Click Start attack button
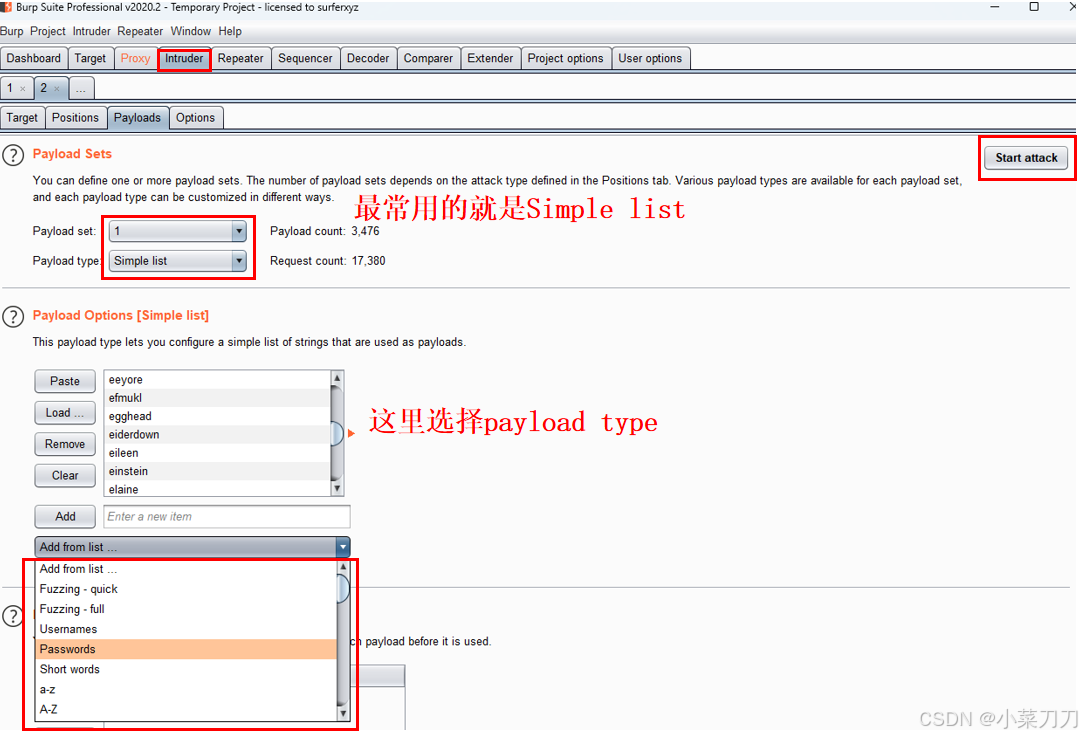1083x736 pixels. (x=1026, y=158)
